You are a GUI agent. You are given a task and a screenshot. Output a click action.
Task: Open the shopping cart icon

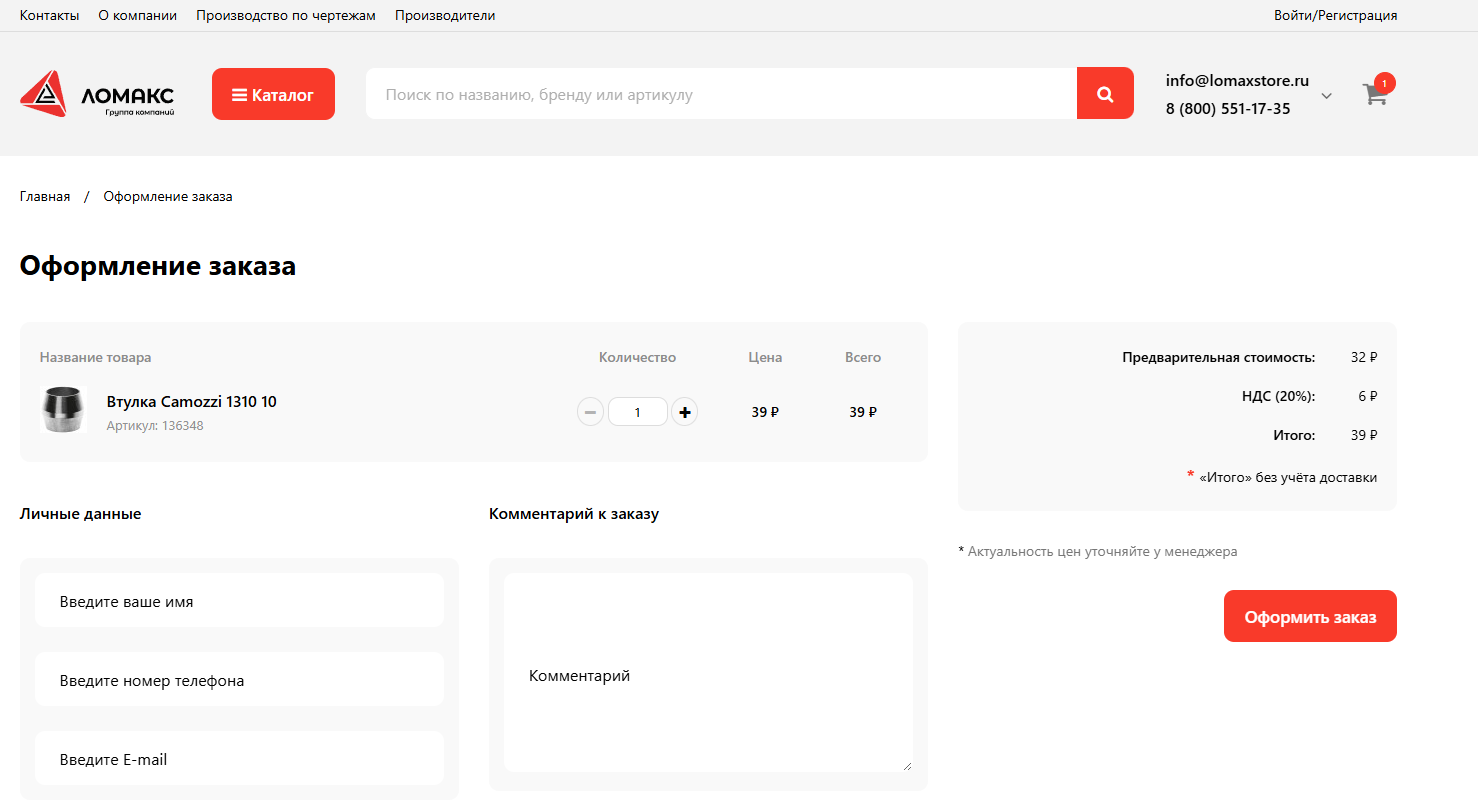[1375, 95]
